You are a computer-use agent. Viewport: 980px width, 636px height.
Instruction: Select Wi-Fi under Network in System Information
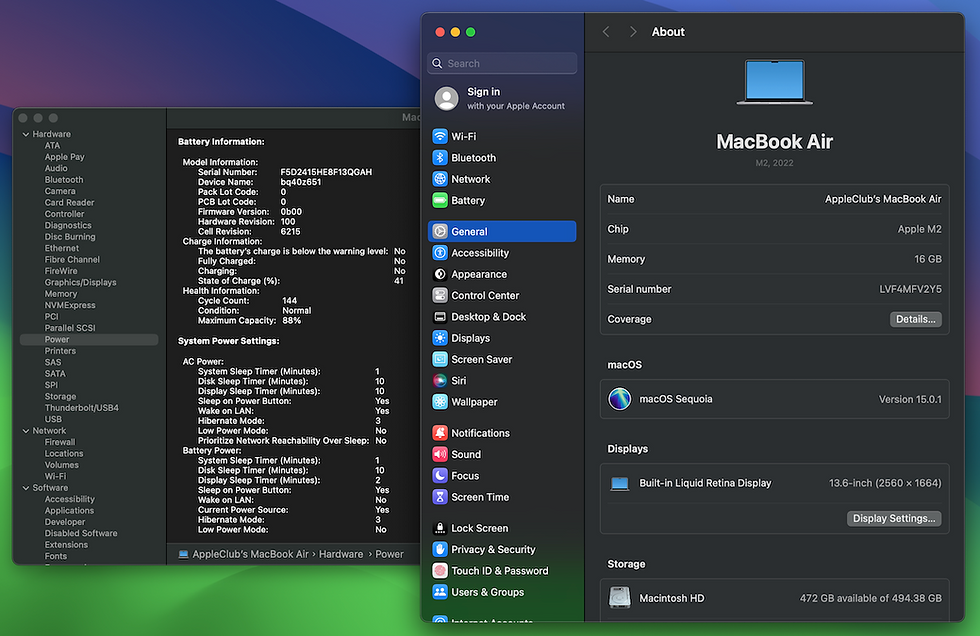tap(55, 477)
